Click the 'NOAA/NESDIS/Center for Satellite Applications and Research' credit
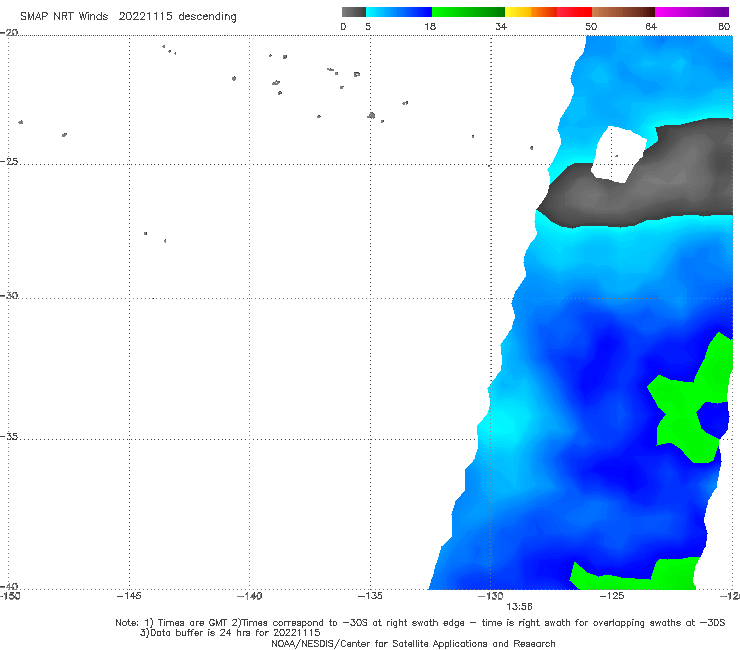This screenshot has width=740, height=650. click(413, 643)
